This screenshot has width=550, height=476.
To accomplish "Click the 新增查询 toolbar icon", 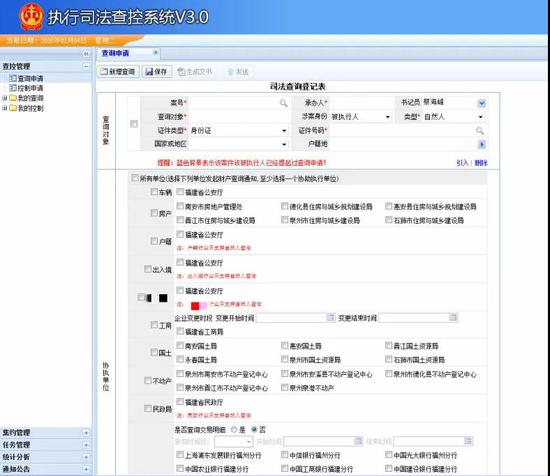I will tap(104, 72).
